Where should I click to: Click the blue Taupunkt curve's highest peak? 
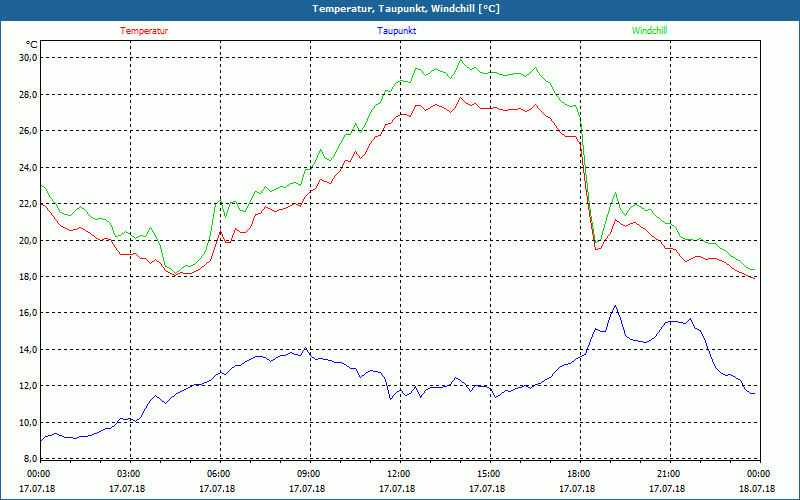click(615, 306)
